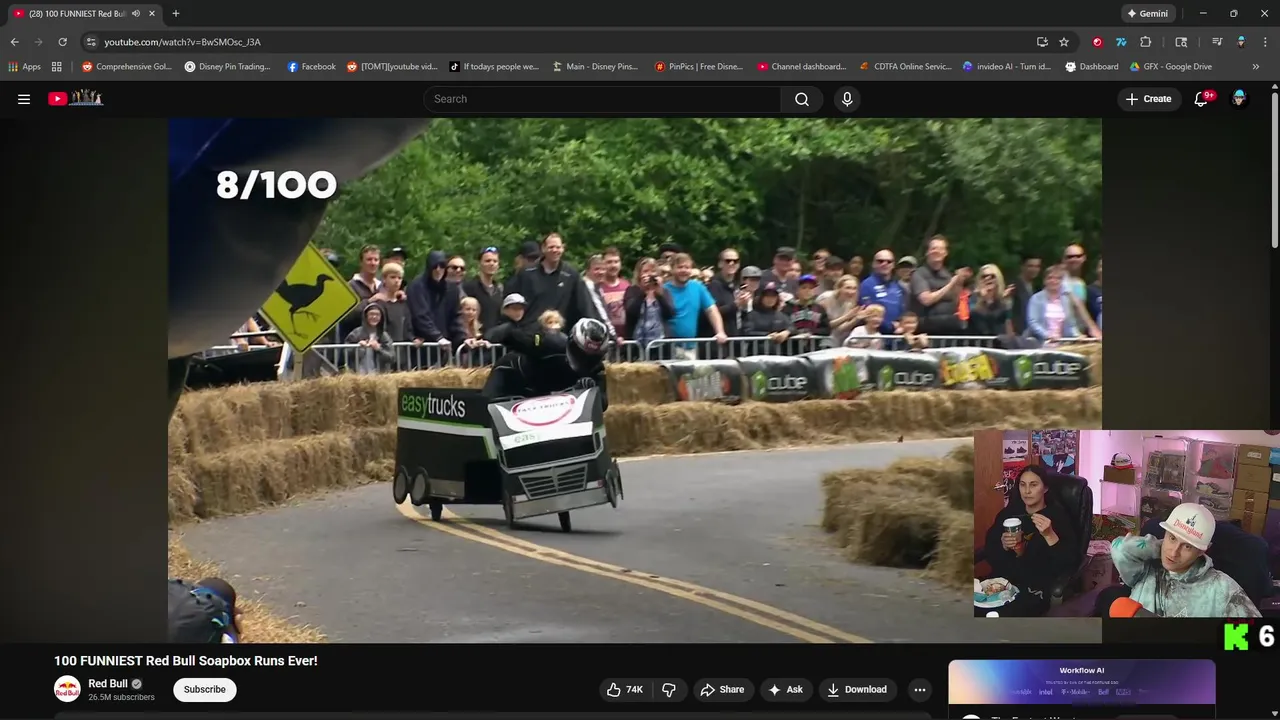Click the 26.5M subscribers text
Screen dimensions: 1280x720
(121, 697)
